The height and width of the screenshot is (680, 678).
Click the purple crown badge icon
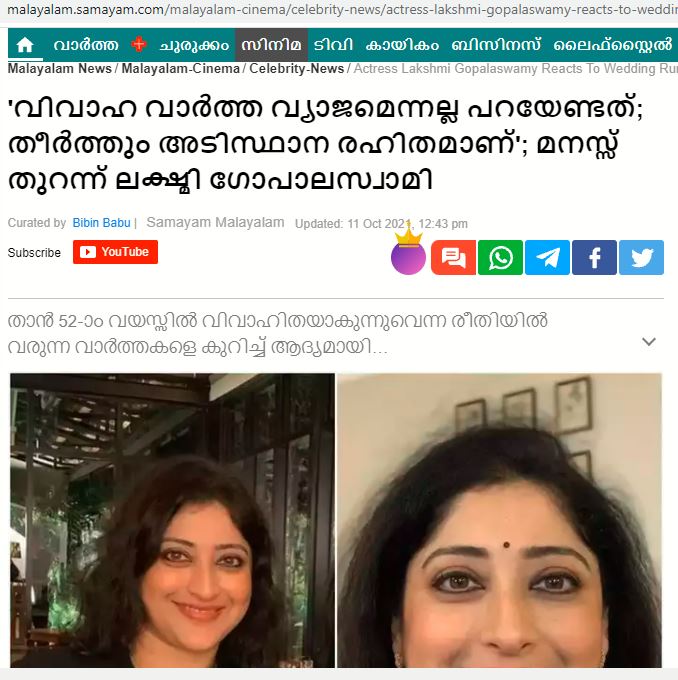tap(408, 253)
